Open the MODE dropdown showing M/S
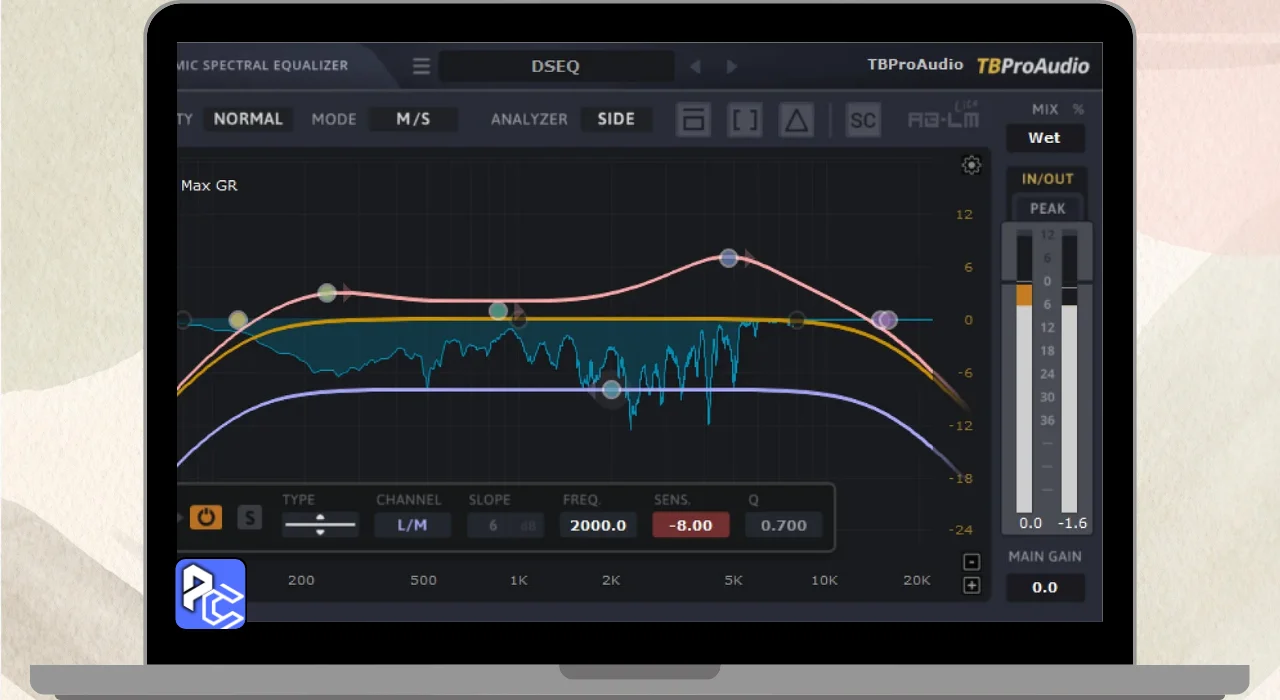1280x700 pixels. pyautogui.click(x=413, y=119)
